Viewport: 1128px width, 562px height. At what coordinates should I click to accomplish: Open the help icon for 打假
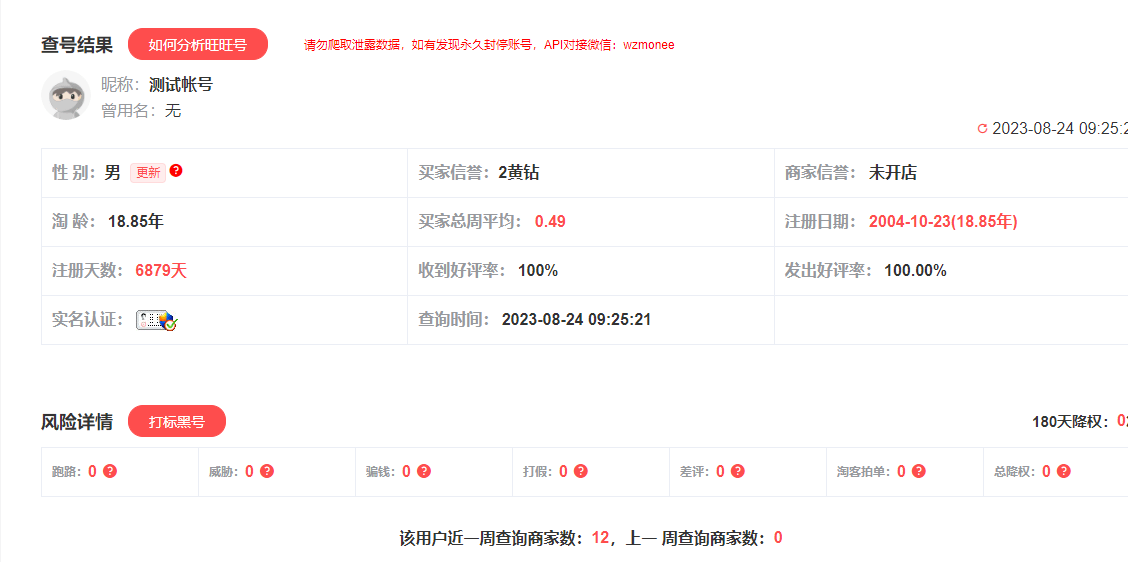tap(581, 471)
